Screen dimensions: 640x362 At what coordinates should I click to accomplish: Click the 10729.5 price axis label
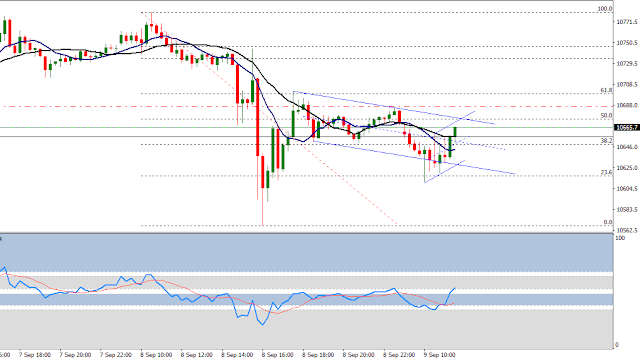pyautogui.click(x=627, y=64)
